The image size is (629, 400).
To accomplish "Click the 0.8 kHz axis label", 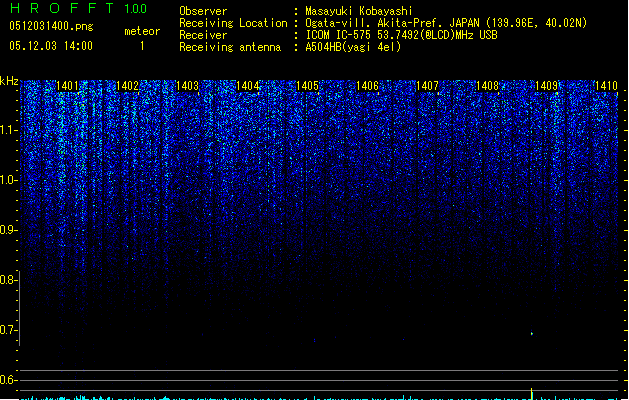I will (9, 280).
